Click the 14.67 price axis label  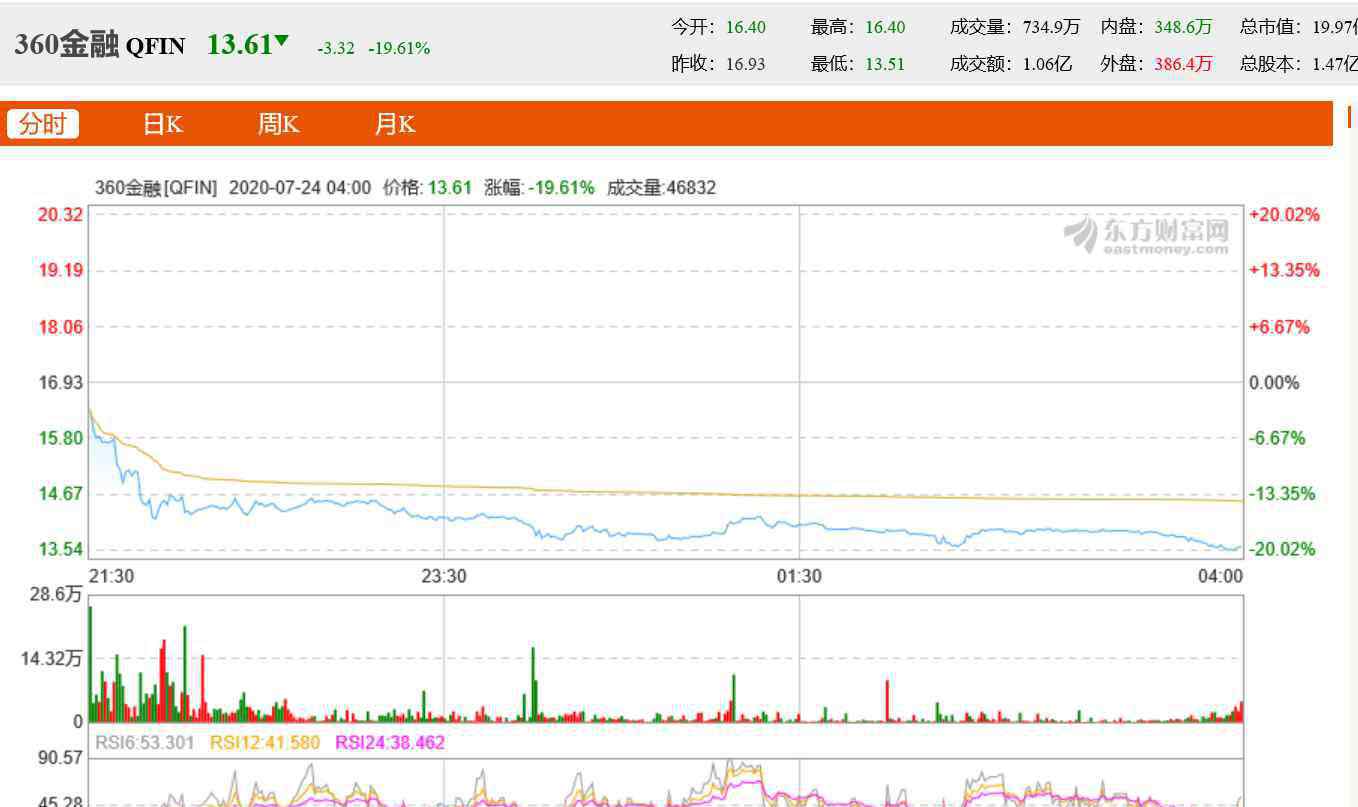coord(60,493)
